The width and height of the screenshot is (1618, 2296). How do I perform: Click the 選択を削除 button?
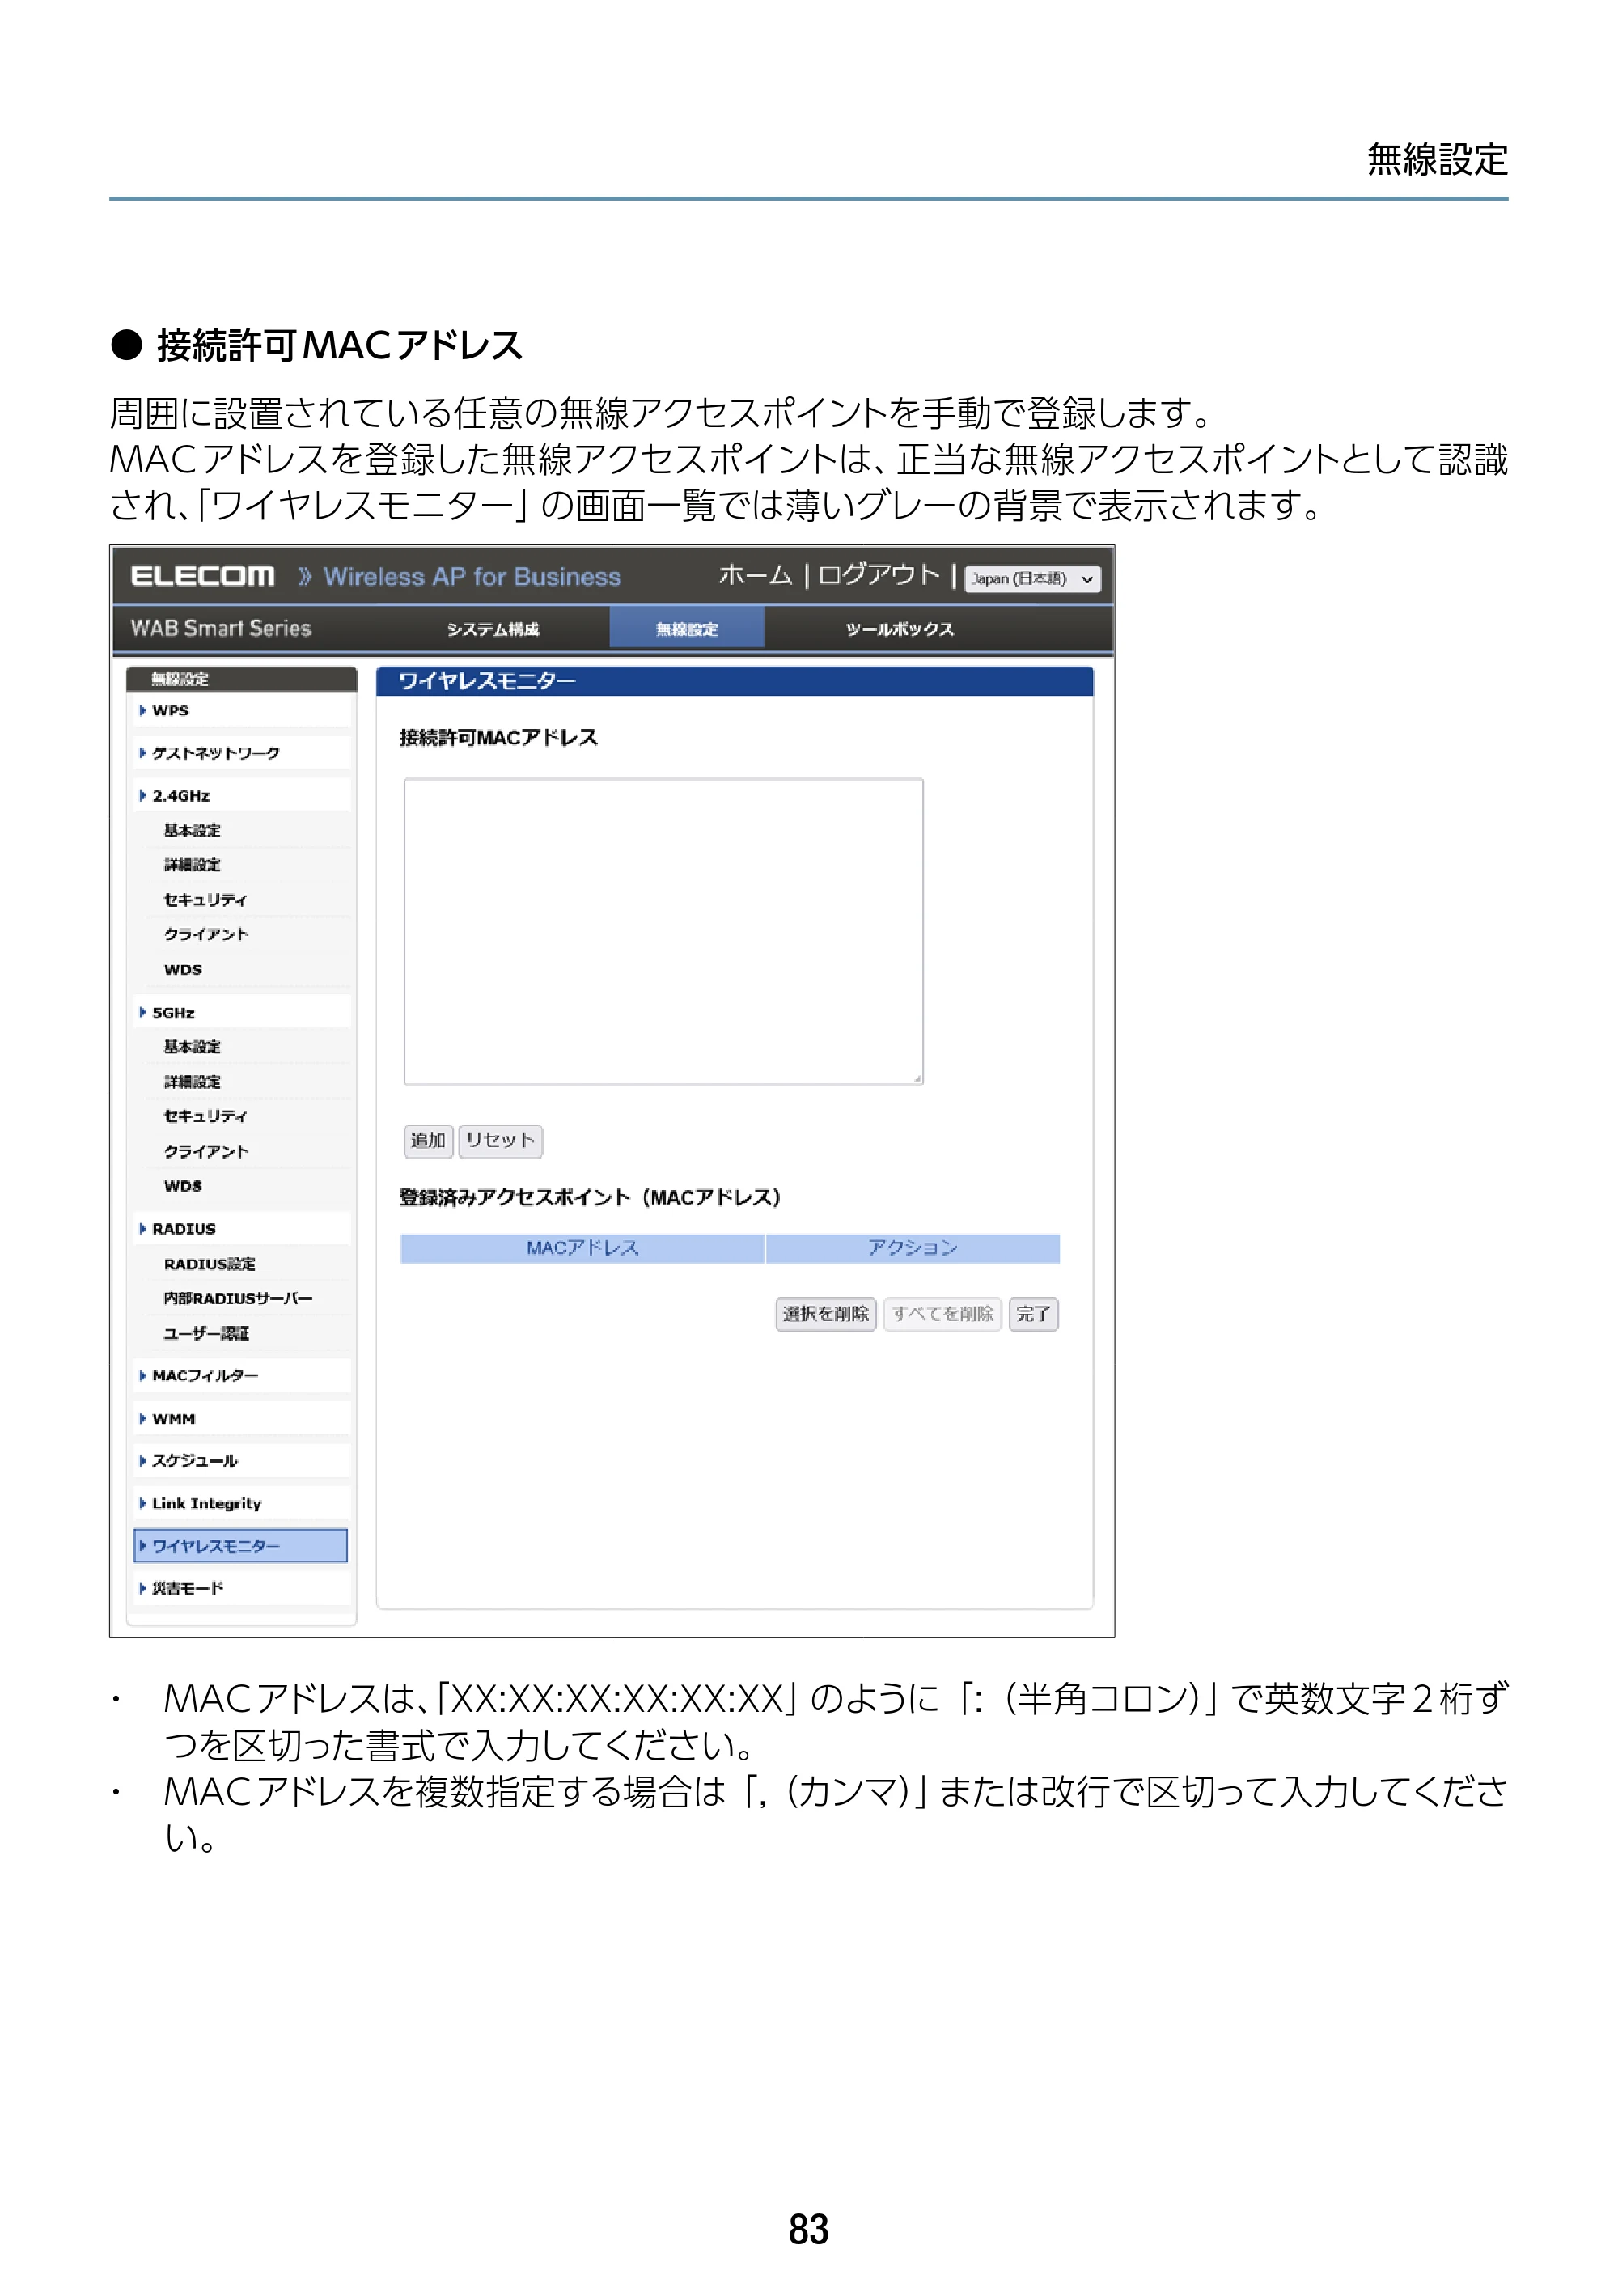825,1313
